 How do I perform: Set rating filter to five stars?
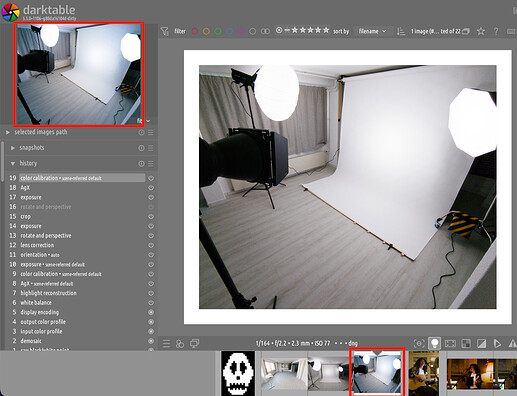pos(326,30)
